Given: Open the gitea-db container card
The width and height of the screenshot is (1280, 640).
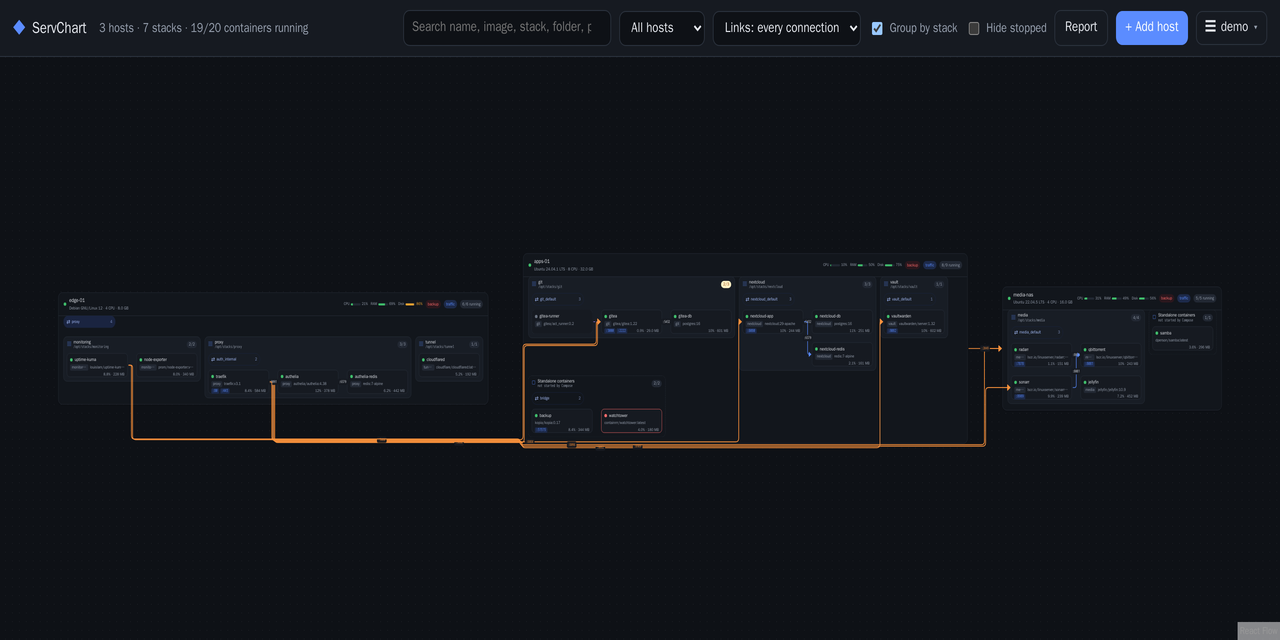Looking at the screenshot, I should (701, 322).
